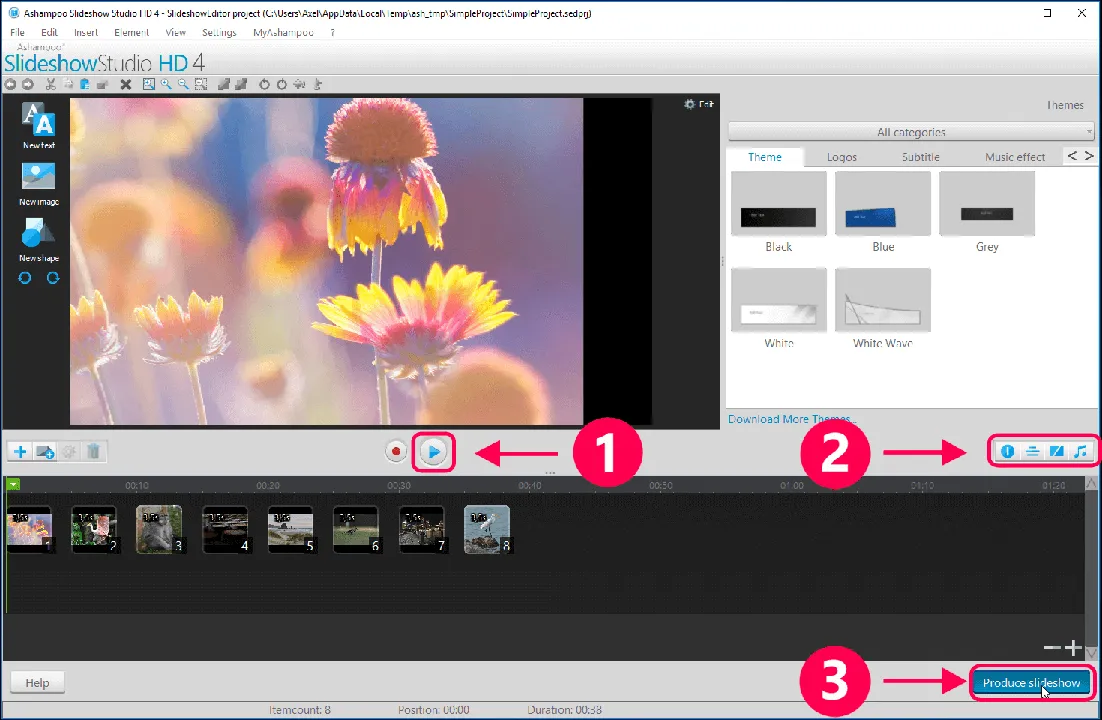Screen dimensions: 1102x720
Task: Click the zoom in magnifier icon
Action: (x=167, y=84)
